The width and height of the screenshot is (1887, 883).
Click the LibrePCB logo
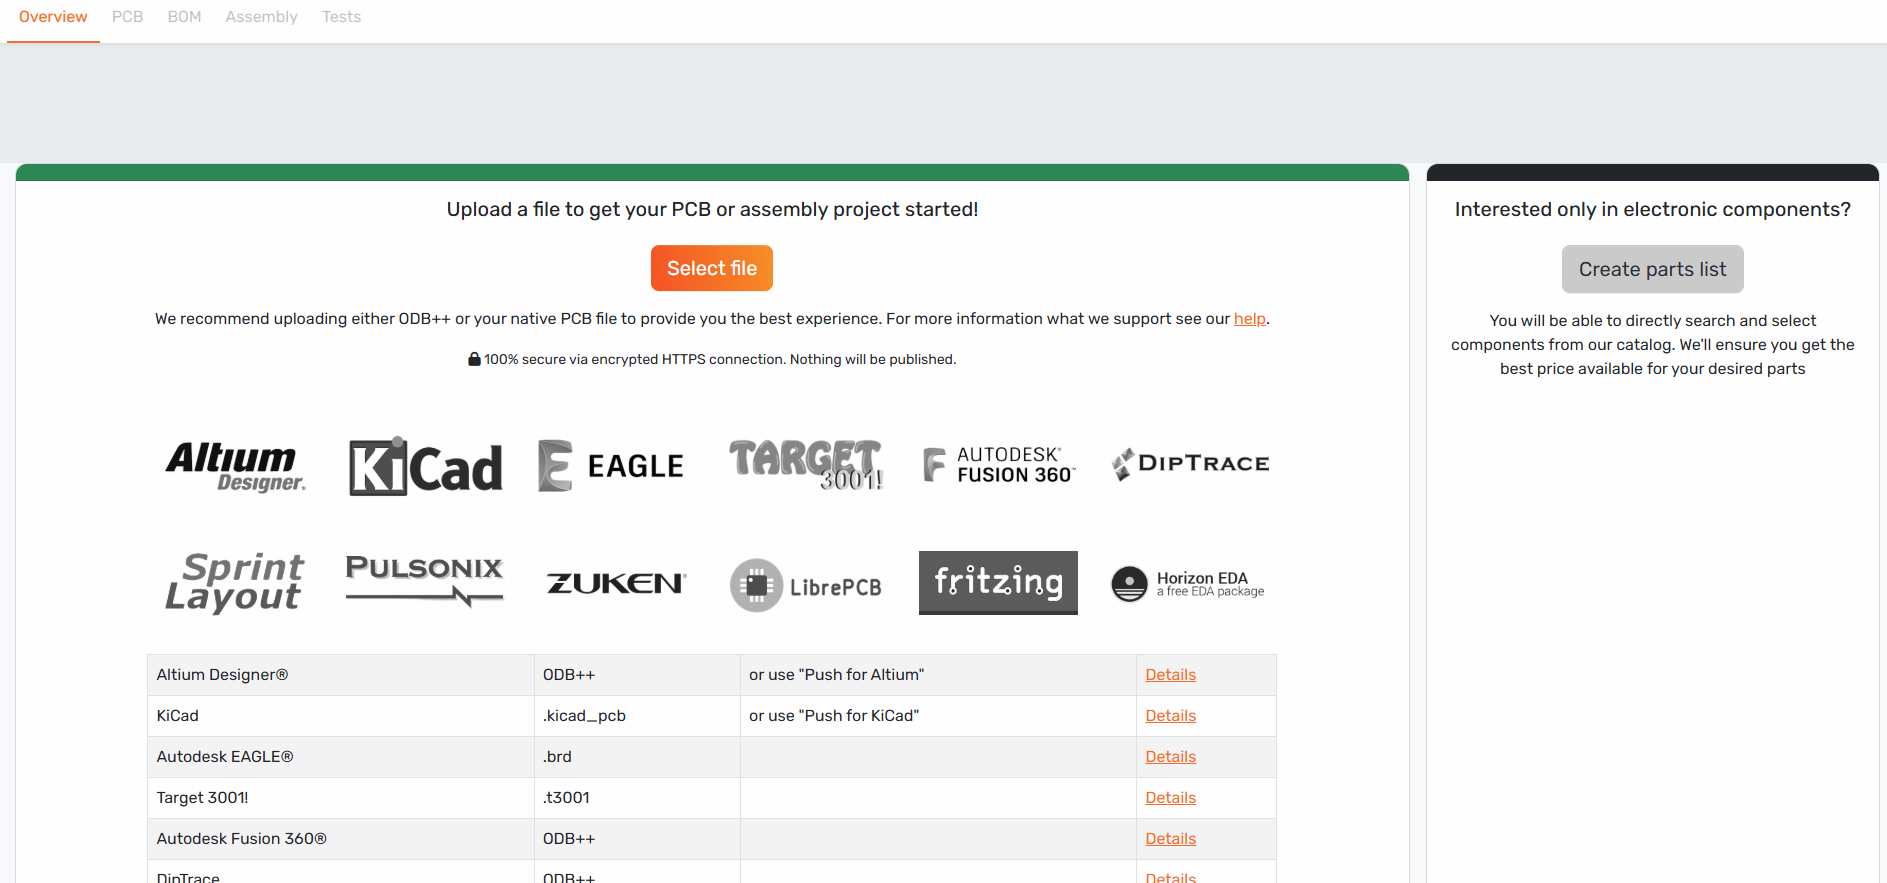coord(806,585)
